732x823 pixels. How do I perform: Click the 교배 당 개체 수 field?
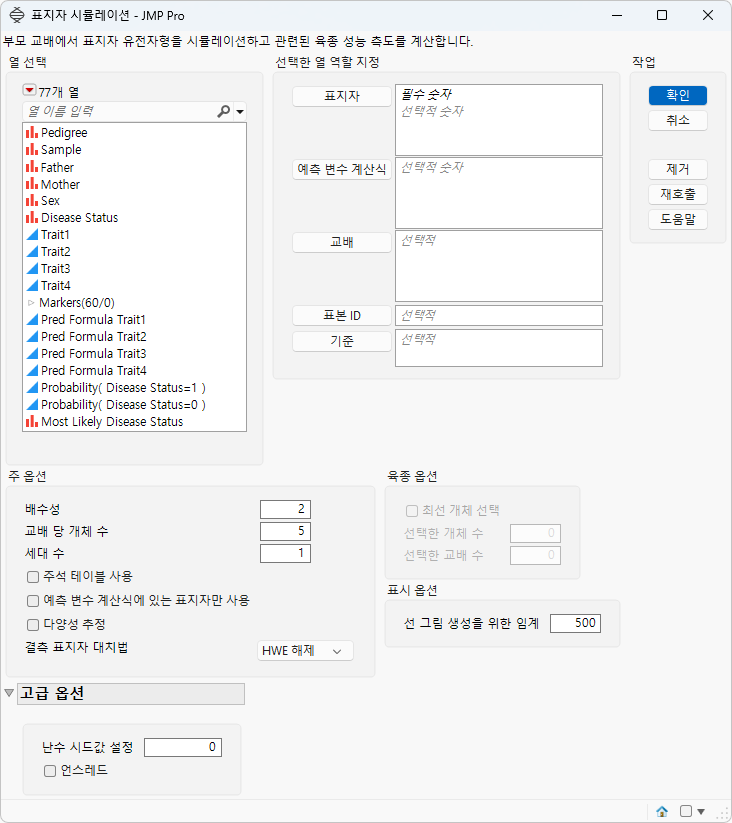tap(285, 531)
